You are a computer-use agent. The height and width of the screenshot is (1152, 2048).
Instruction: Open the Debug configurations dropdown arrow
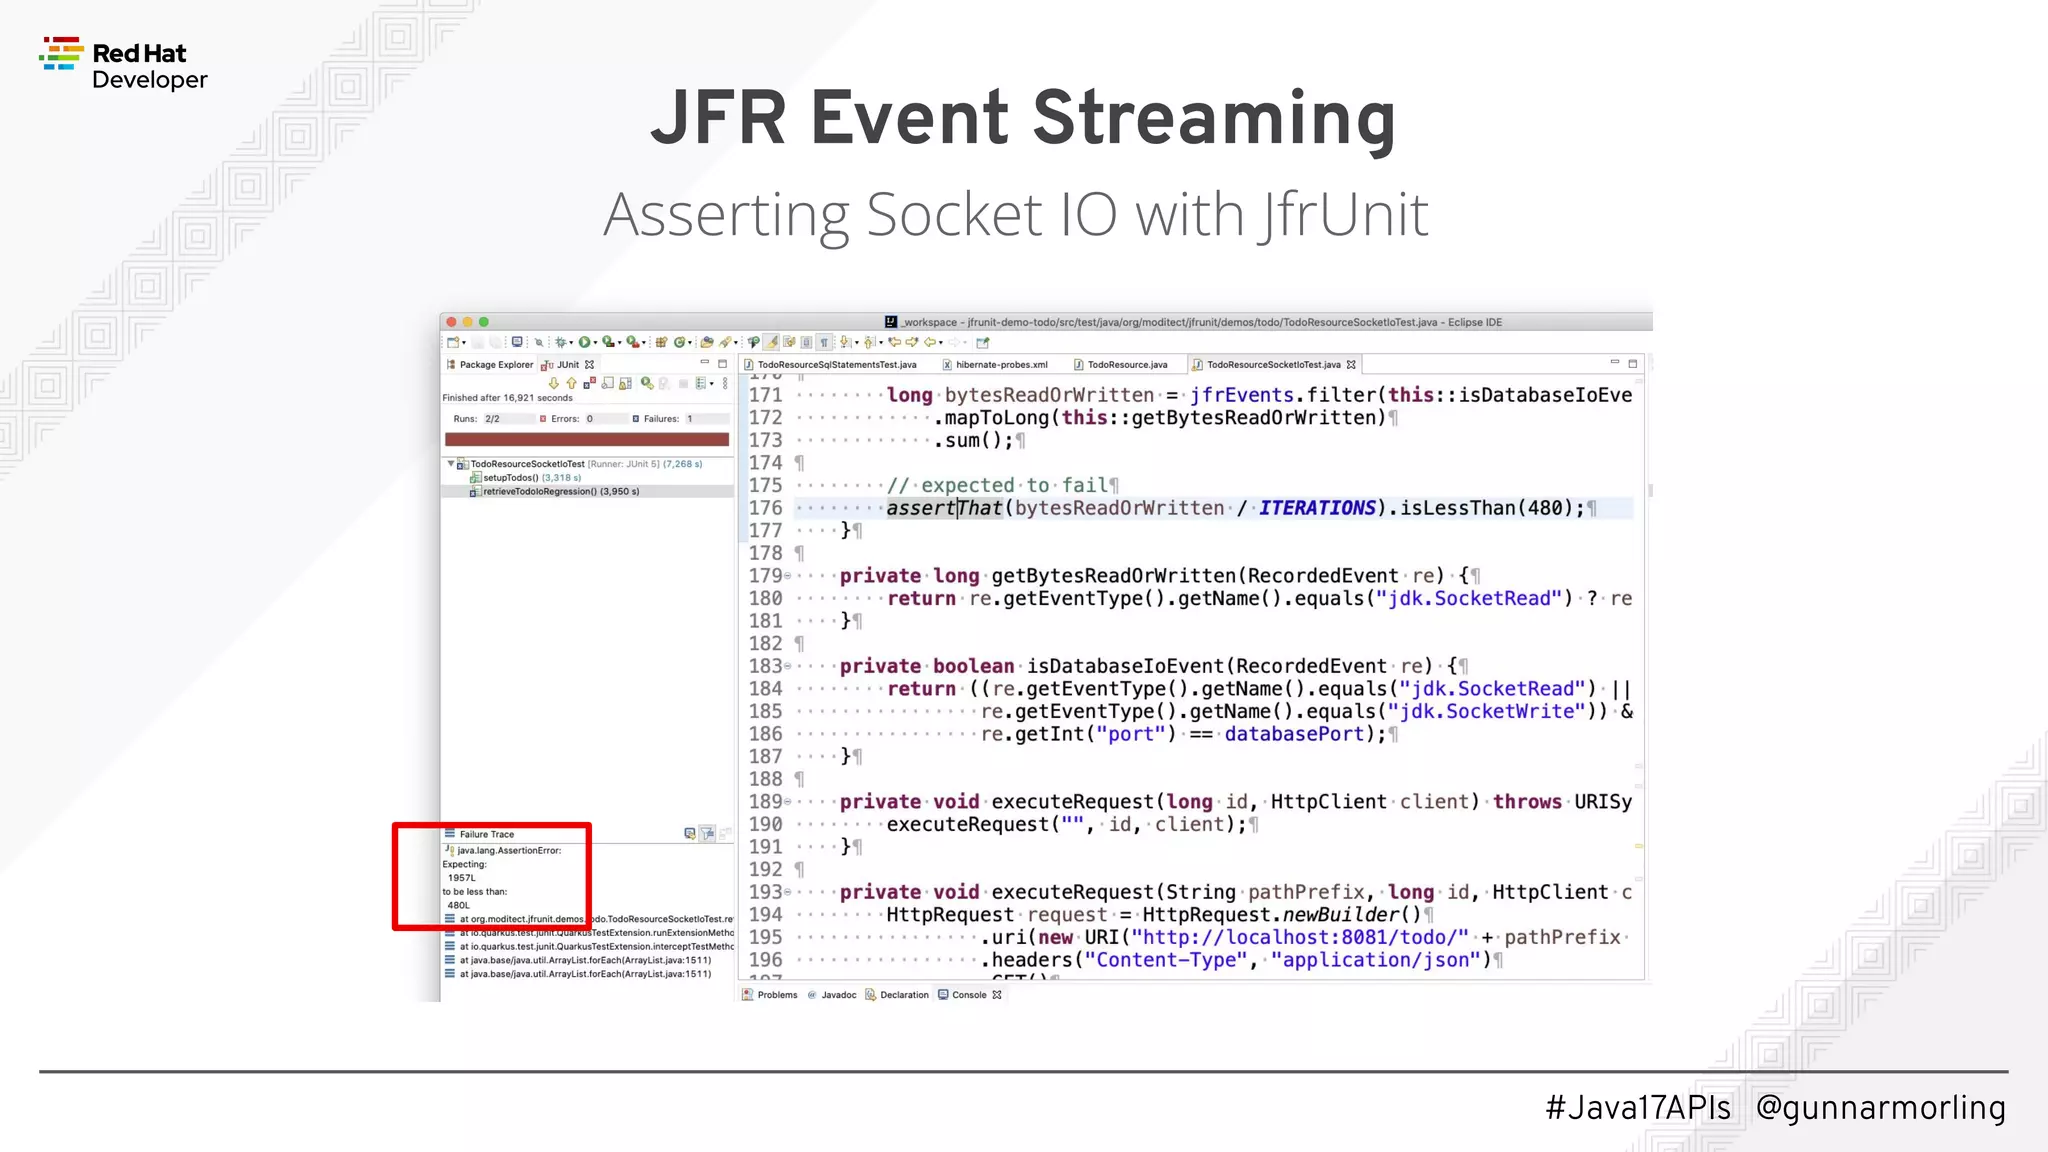tap(571, 343)
